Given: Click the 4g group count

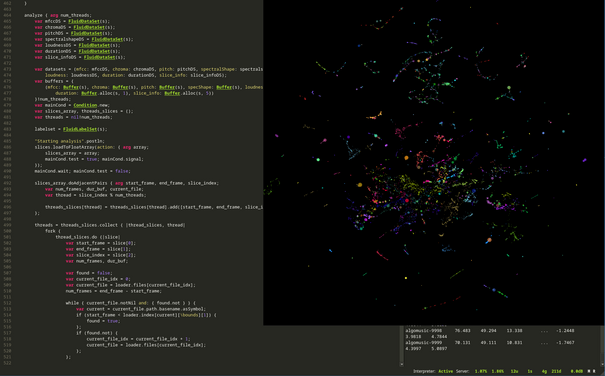Looking at the screenshot, I should coord(544,371).
